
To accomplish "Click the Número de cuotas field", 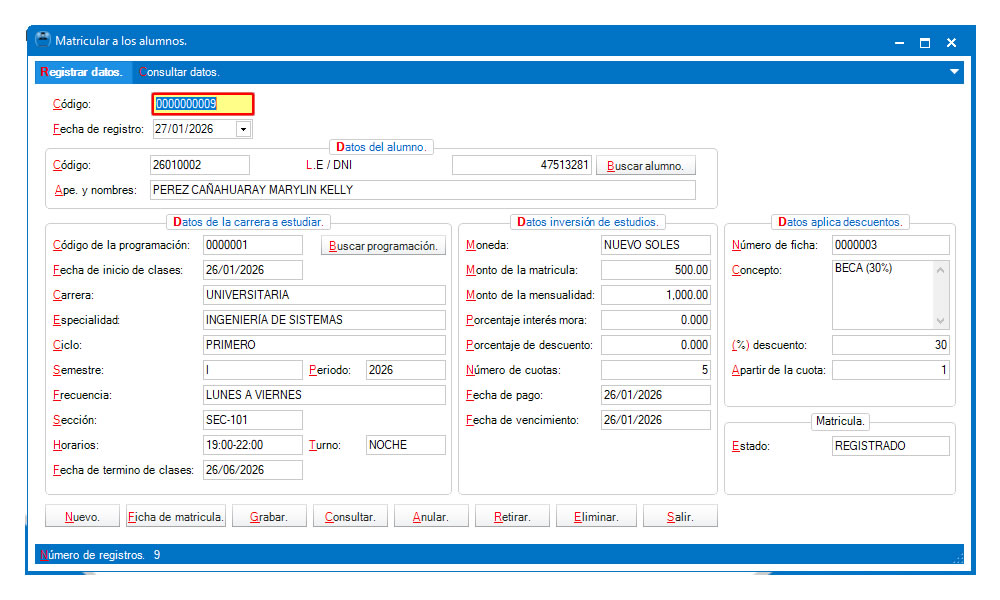I will 656,370.
